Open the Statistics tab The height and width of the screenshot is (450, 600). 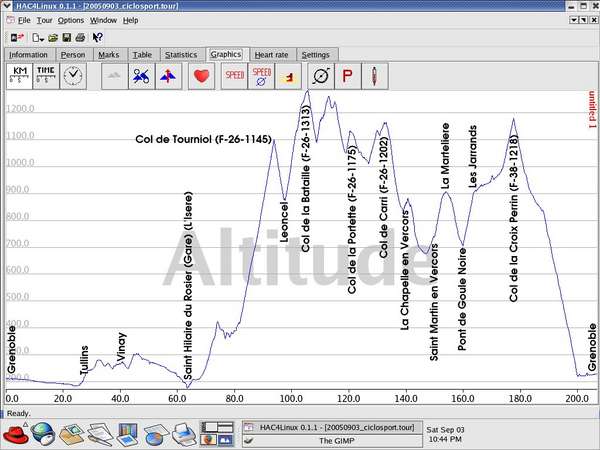[x=181, y=54]
